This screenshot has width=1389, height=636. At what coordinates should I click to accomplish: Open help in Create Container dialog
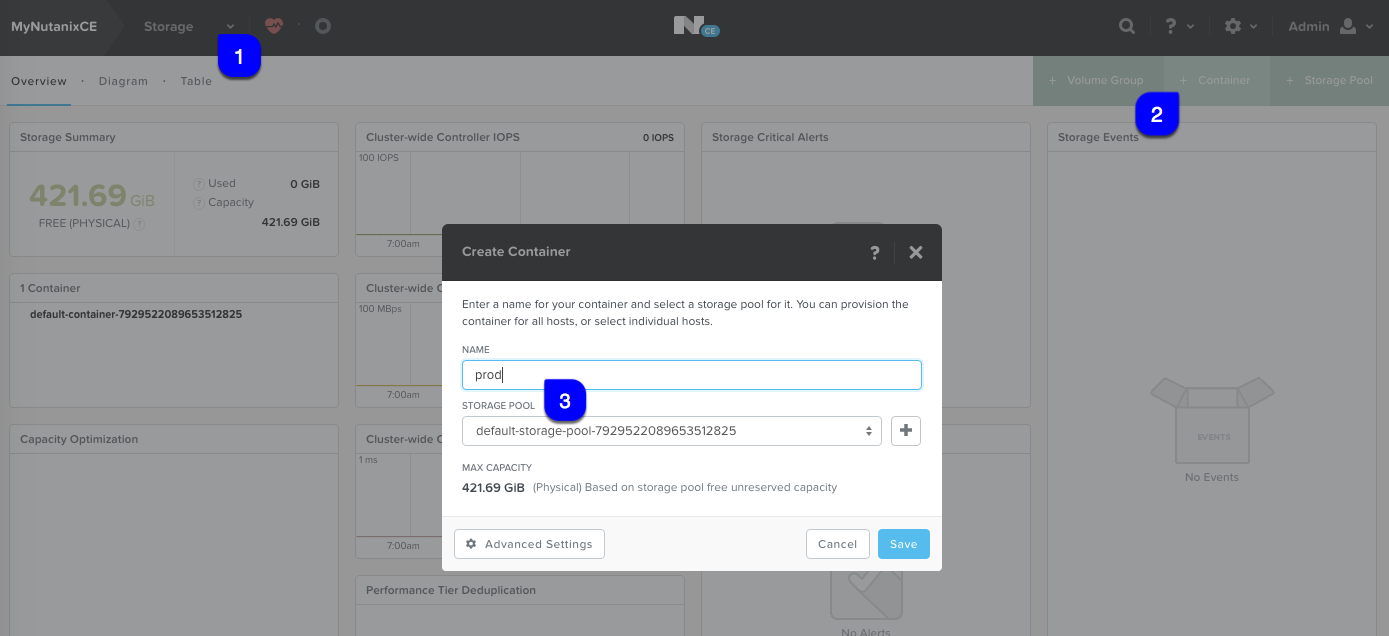coord(874,252)
